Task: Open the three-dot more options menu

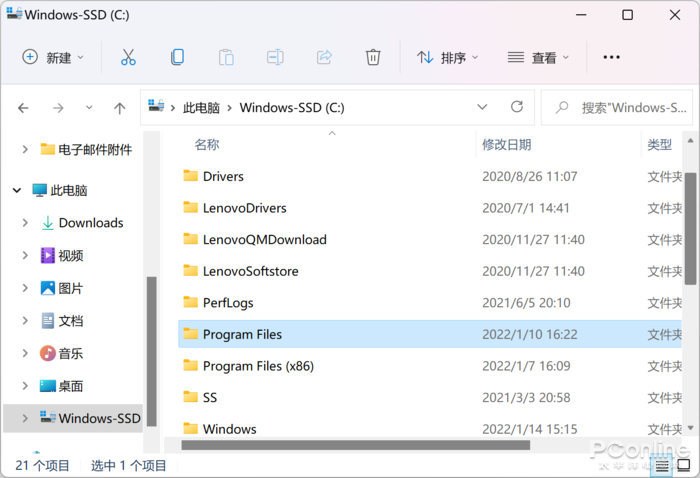Action: coord(611,57)
